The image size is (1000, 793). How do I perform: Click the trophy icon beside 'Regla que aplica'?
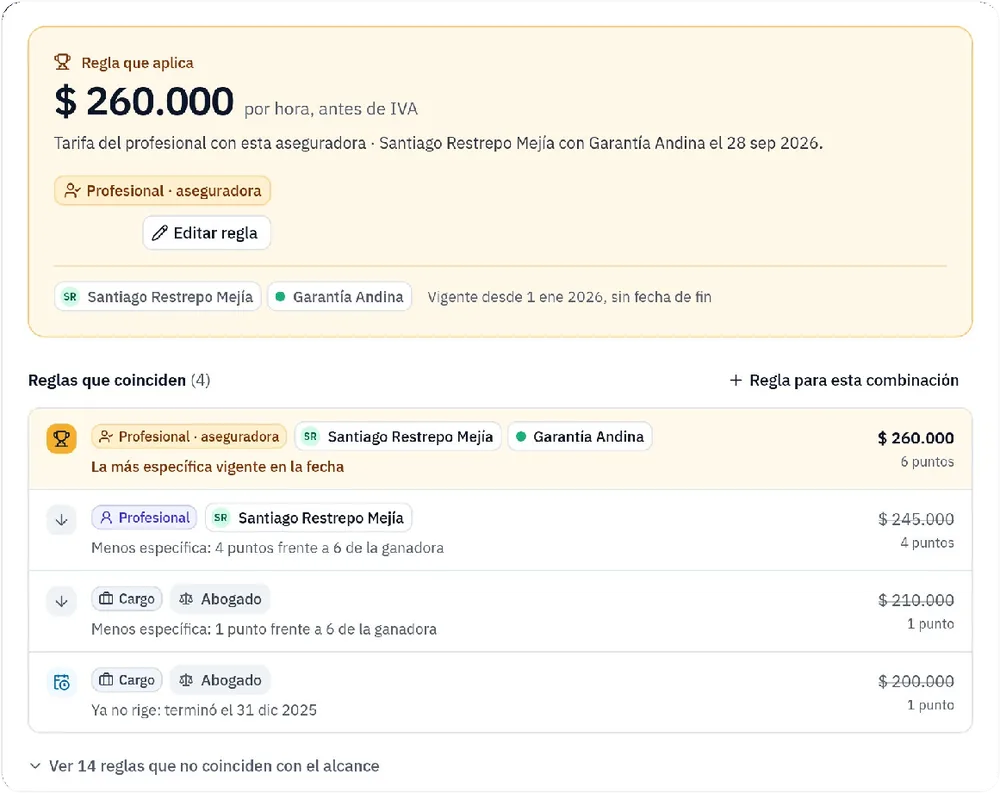pyautogui.click(x=62, y=63)
